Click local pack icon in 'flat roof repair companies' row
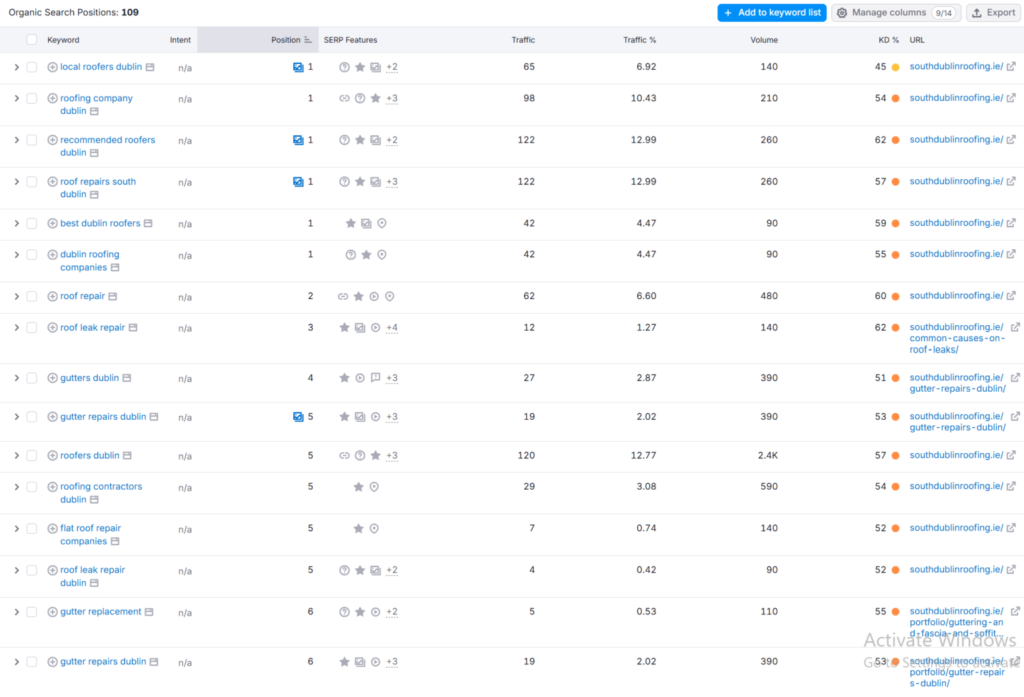The height and width of the screenshot is (697, 1024). (374, 528)
